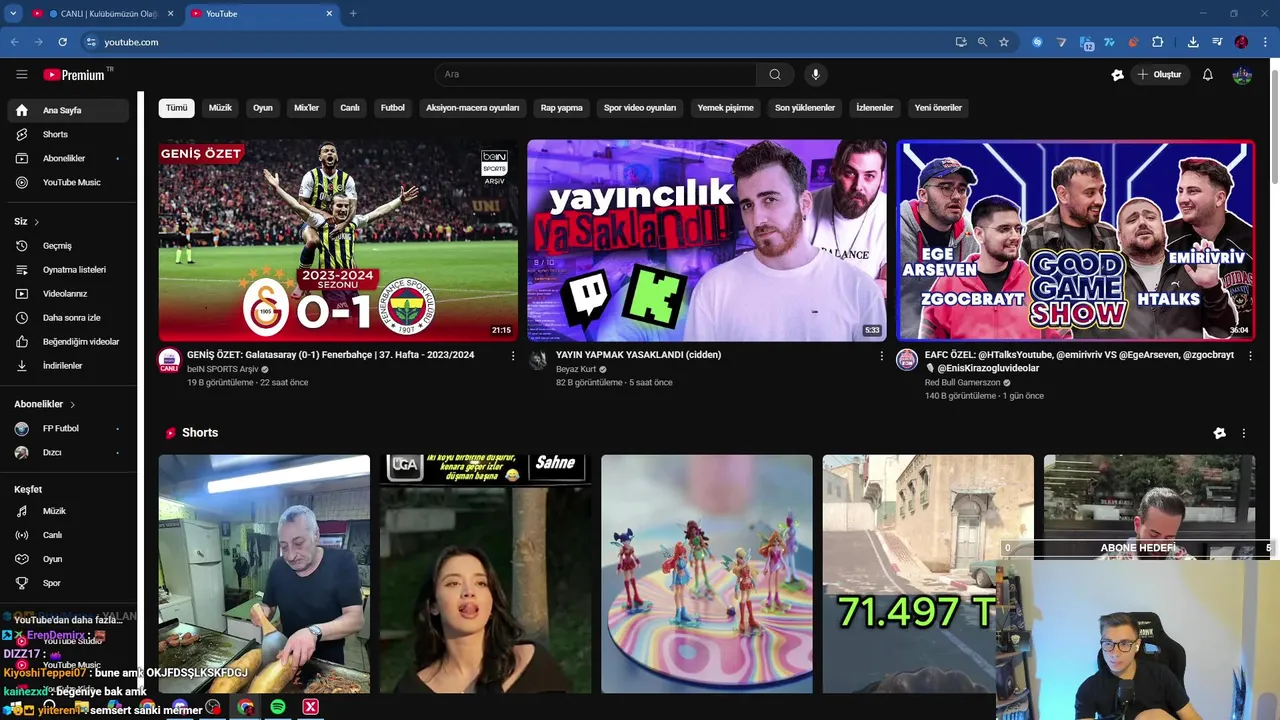Open the YouTube account avatar menu
Screen dimensions: 1280x720
point(1242,75)
